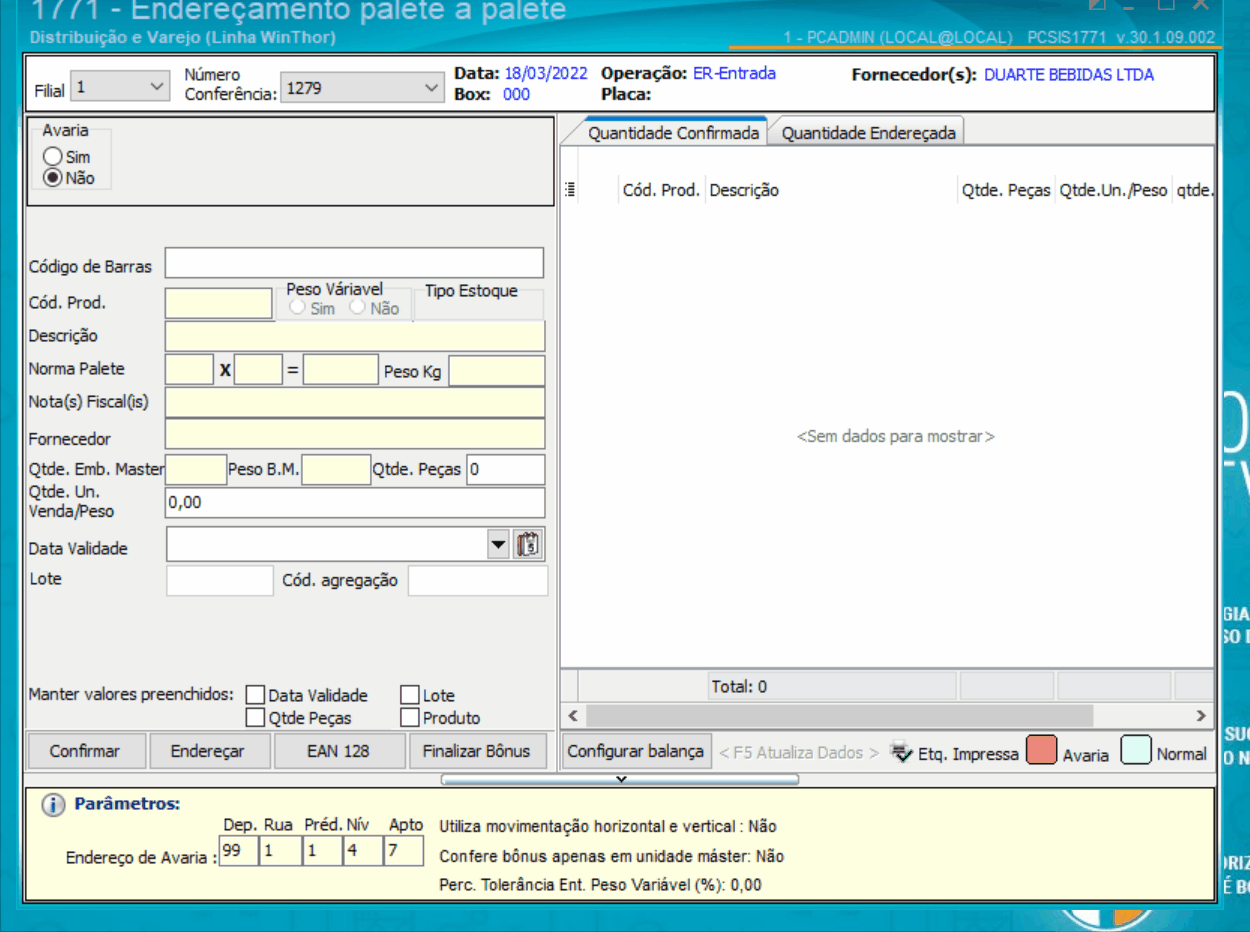Click the Cód. agregação input field
The image size is (1250, 932).
tap(478, 580)
